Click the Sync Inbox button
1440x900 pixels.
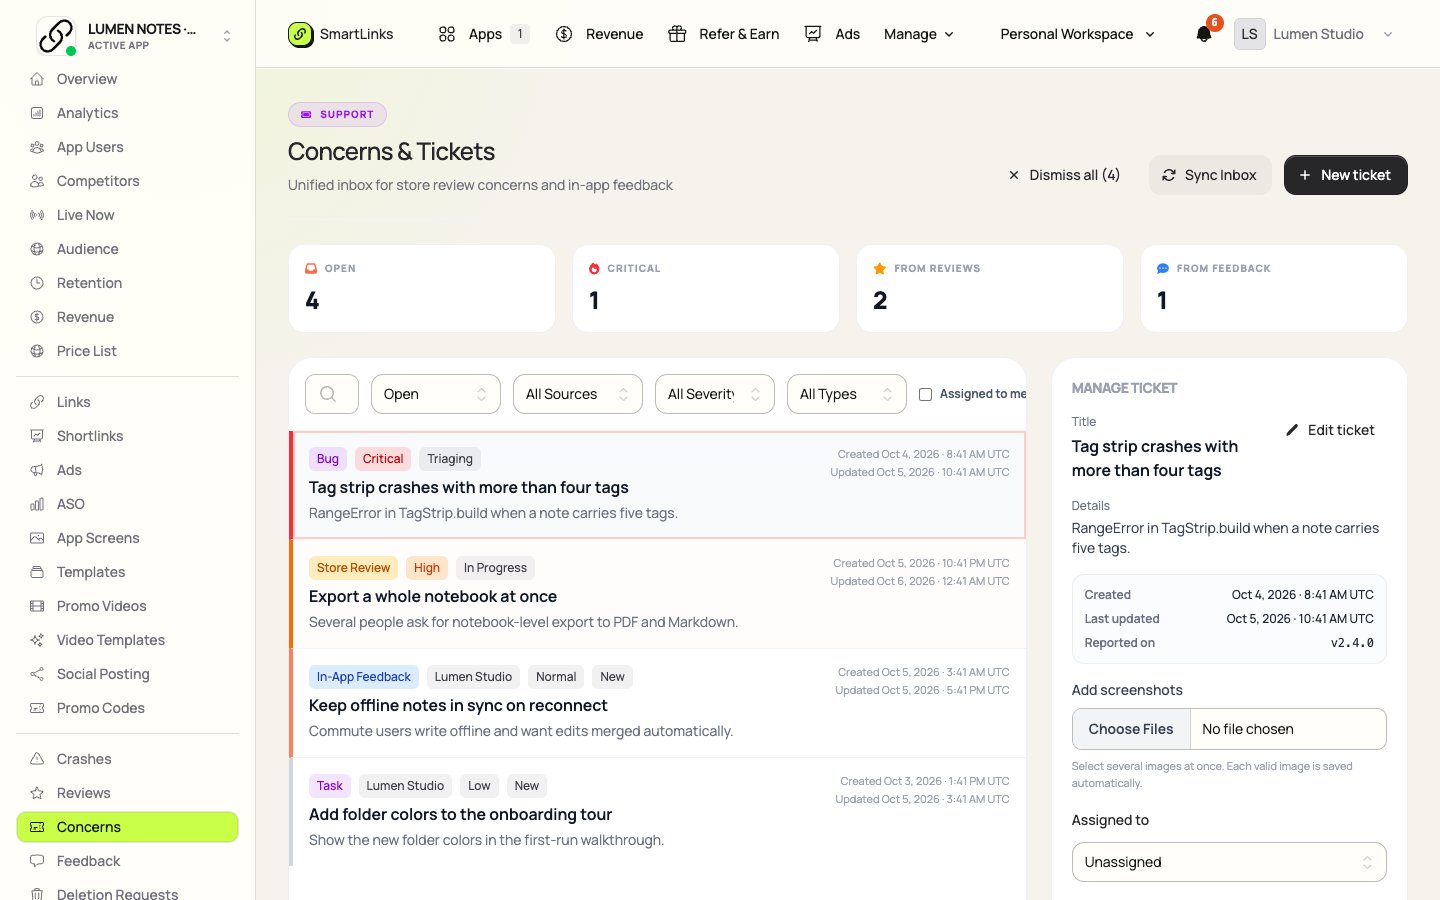1210,175
